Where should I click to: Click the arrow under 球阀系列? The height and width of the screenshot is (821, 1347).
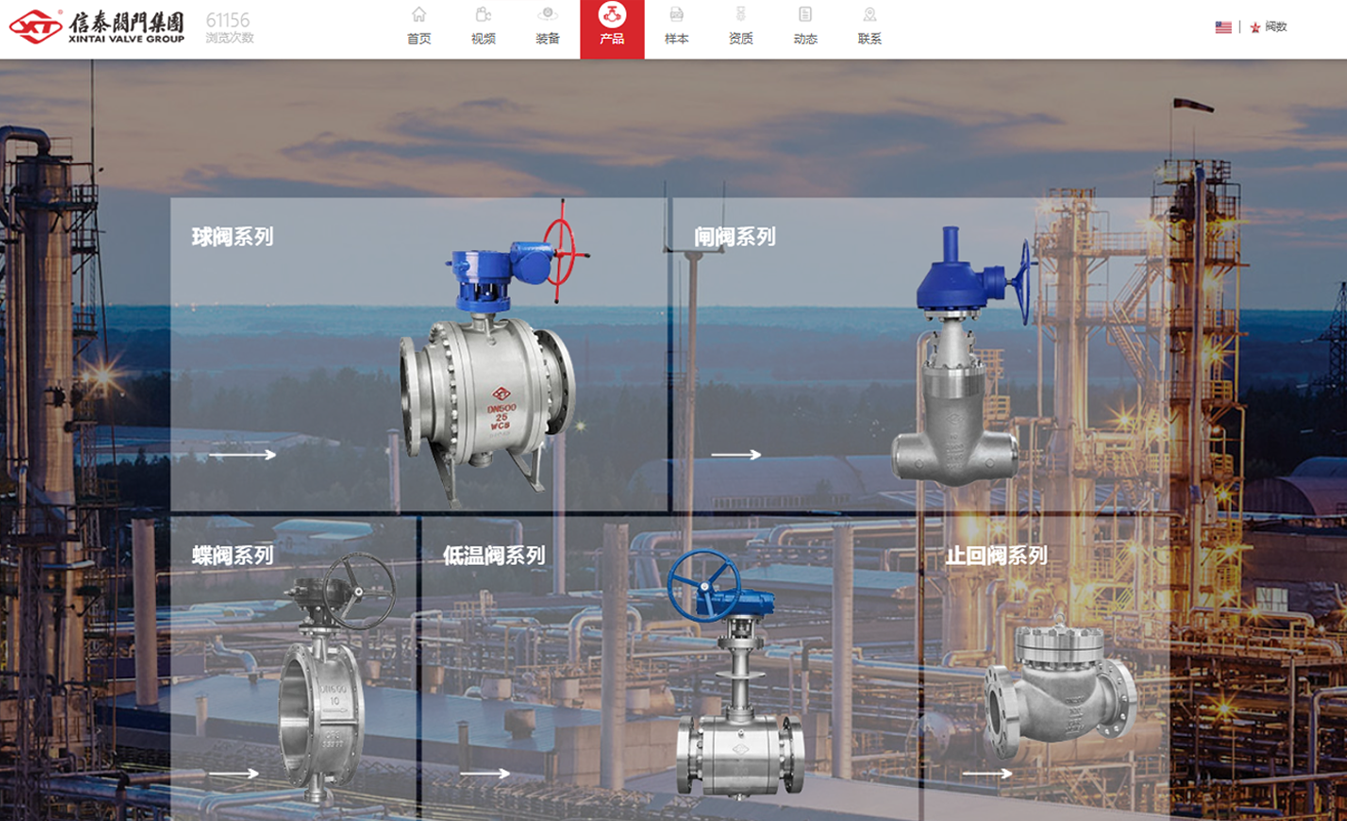coord(242,455)
